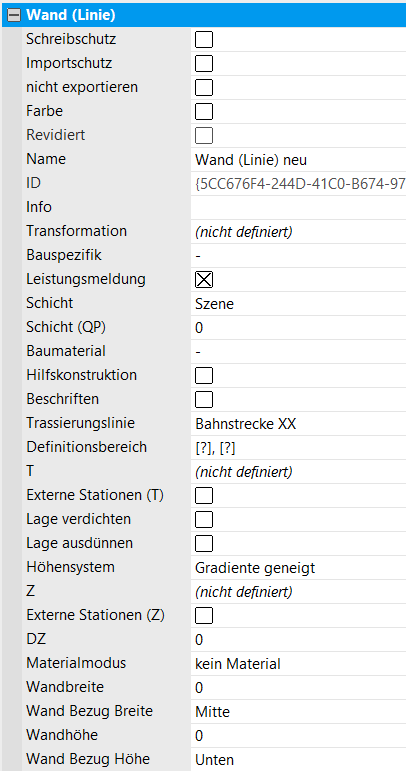Change Materialmodus from kein Material

tap(298, 664)
